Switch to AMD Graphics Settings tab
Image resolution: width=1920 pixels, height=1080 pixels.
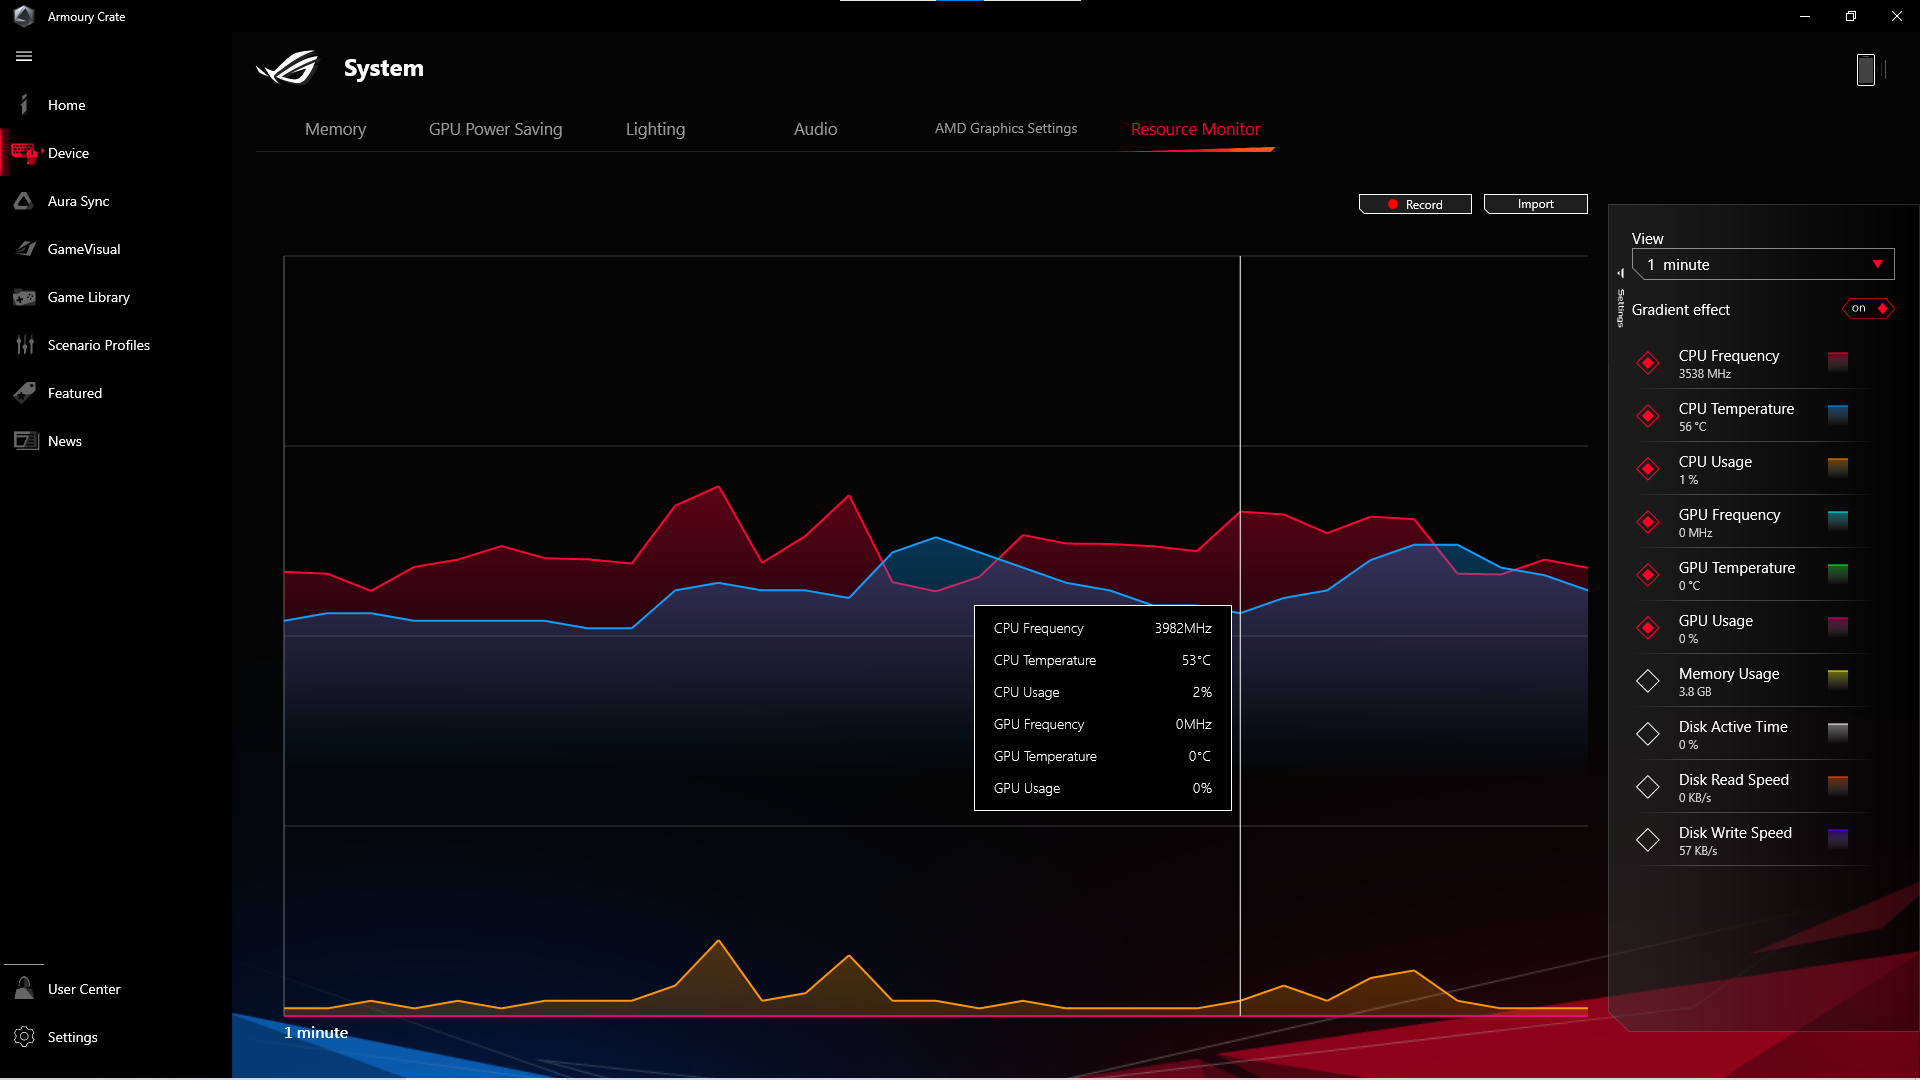click(1005, 129)
